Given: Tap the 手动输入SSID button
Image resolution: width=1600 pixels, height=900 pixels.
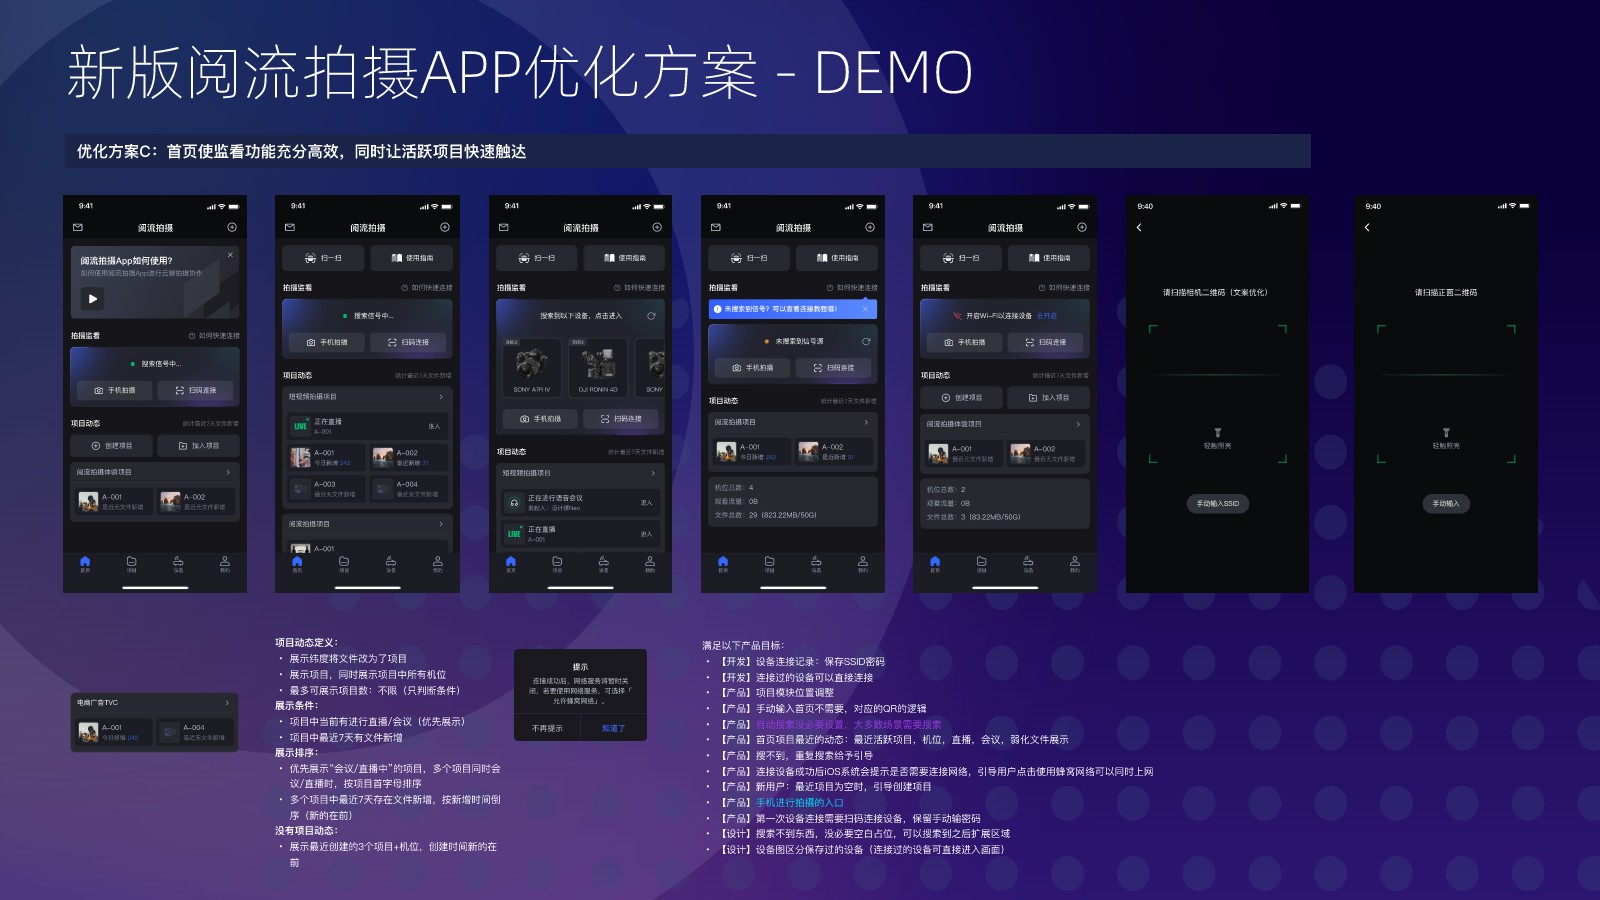Looking at the screenshot, I should click(1217, 504).
